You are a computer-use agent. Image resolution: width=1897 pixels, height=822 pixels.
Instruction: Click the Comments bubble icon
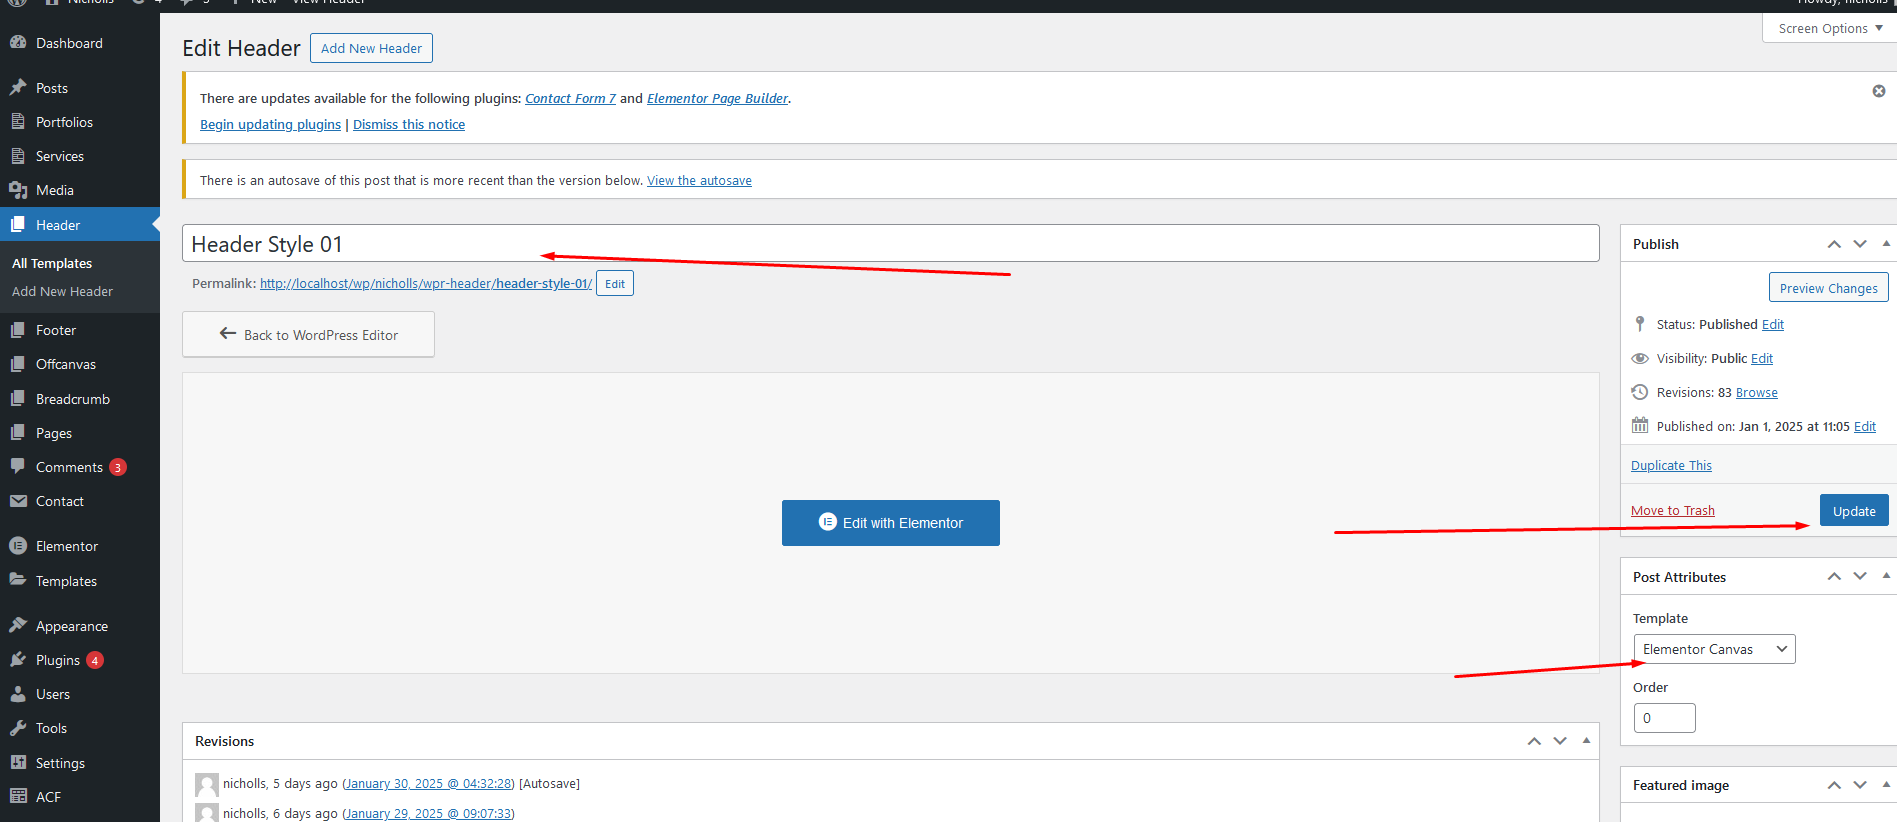click(x=18, y=467)
